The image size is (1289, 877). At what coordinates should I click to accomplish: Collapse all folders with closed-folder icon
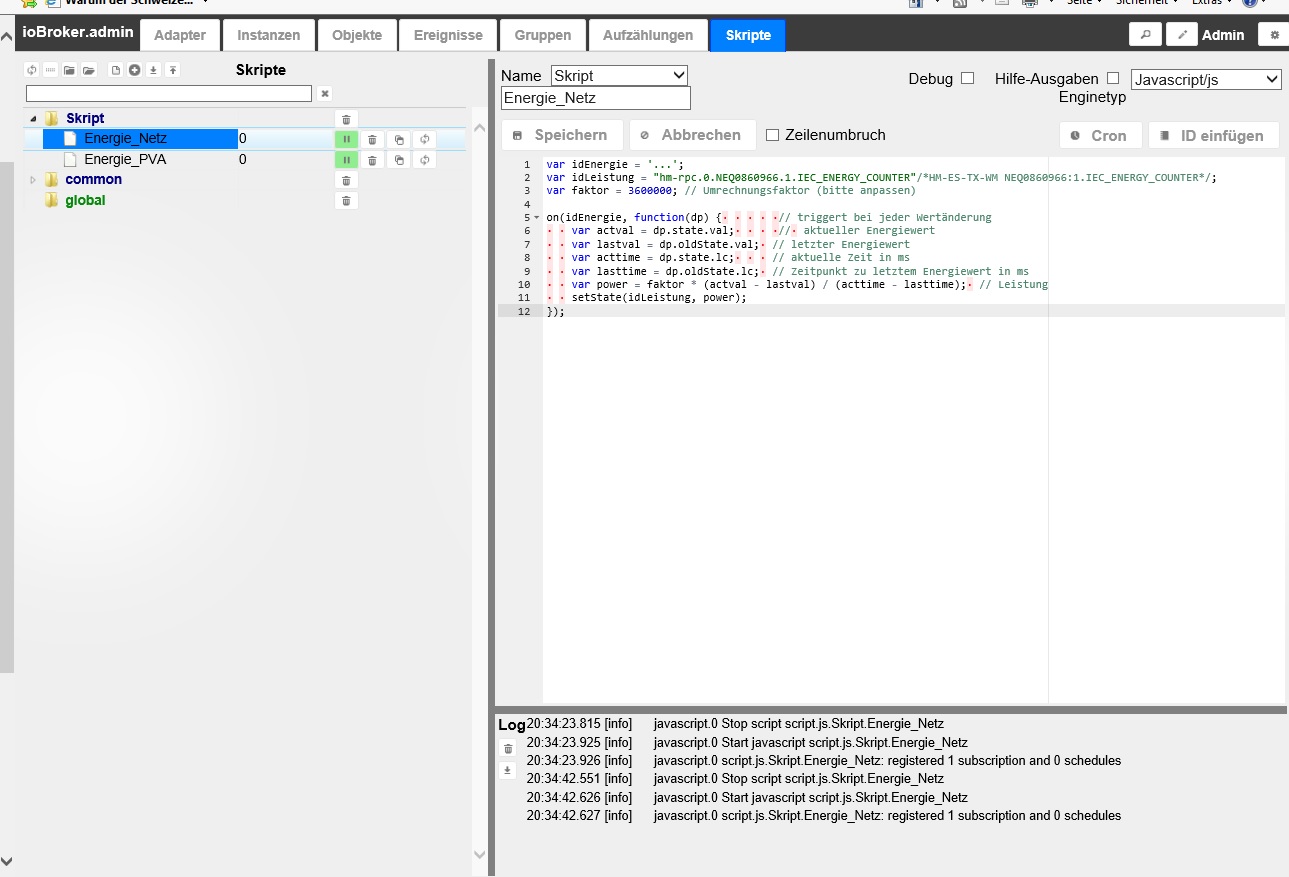69,70
